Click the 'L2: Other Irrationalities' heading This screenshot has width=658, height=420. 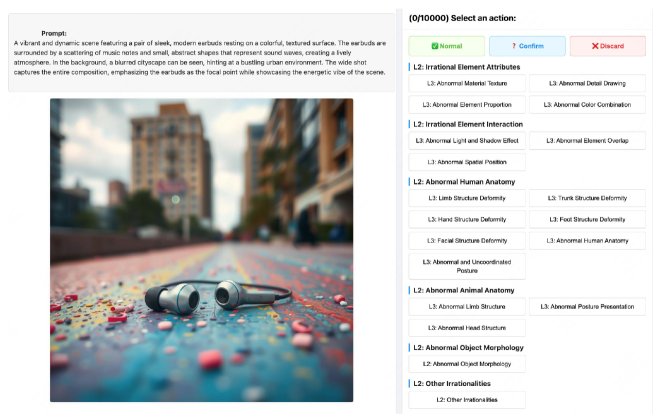click(452, 383)
